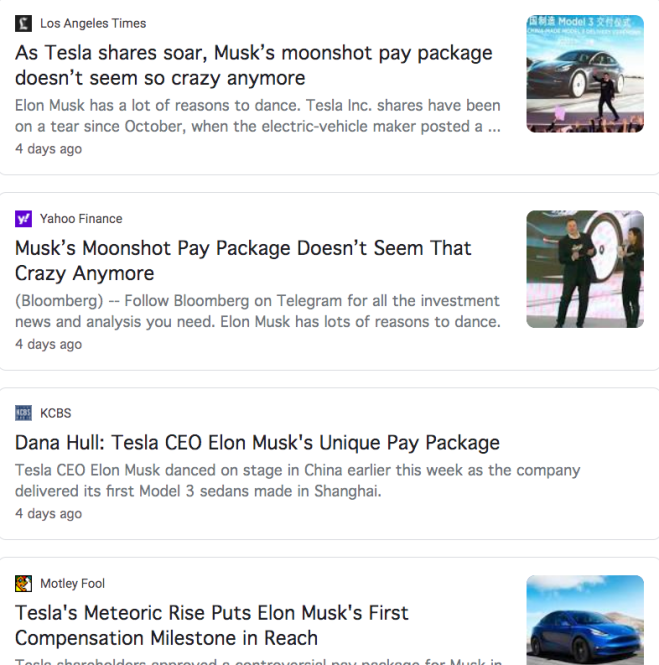The image size is (659, 665).
Task: Click the Yahoo Finance purple logo icon
Action: tap(23, 218)
